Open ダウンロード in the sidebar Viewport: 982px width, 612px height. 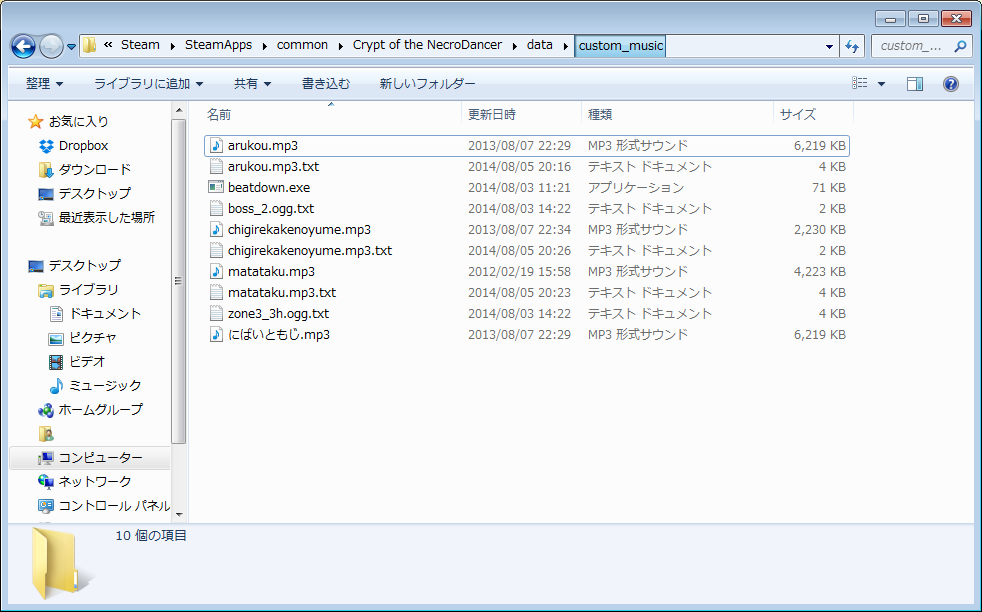95,169
